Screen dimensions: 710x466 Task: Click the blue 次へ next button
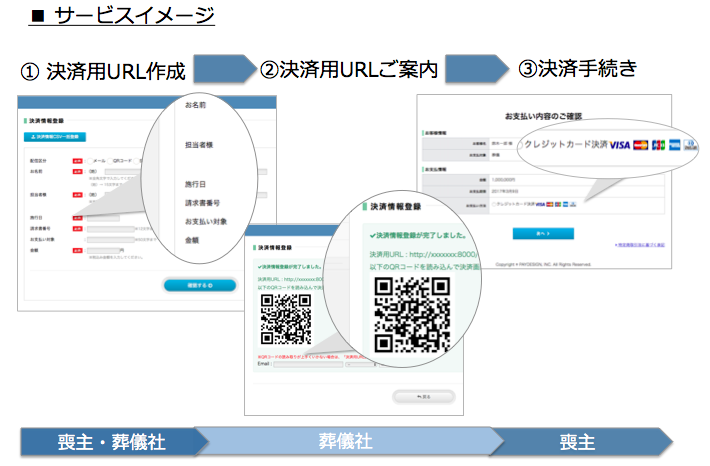543,233
